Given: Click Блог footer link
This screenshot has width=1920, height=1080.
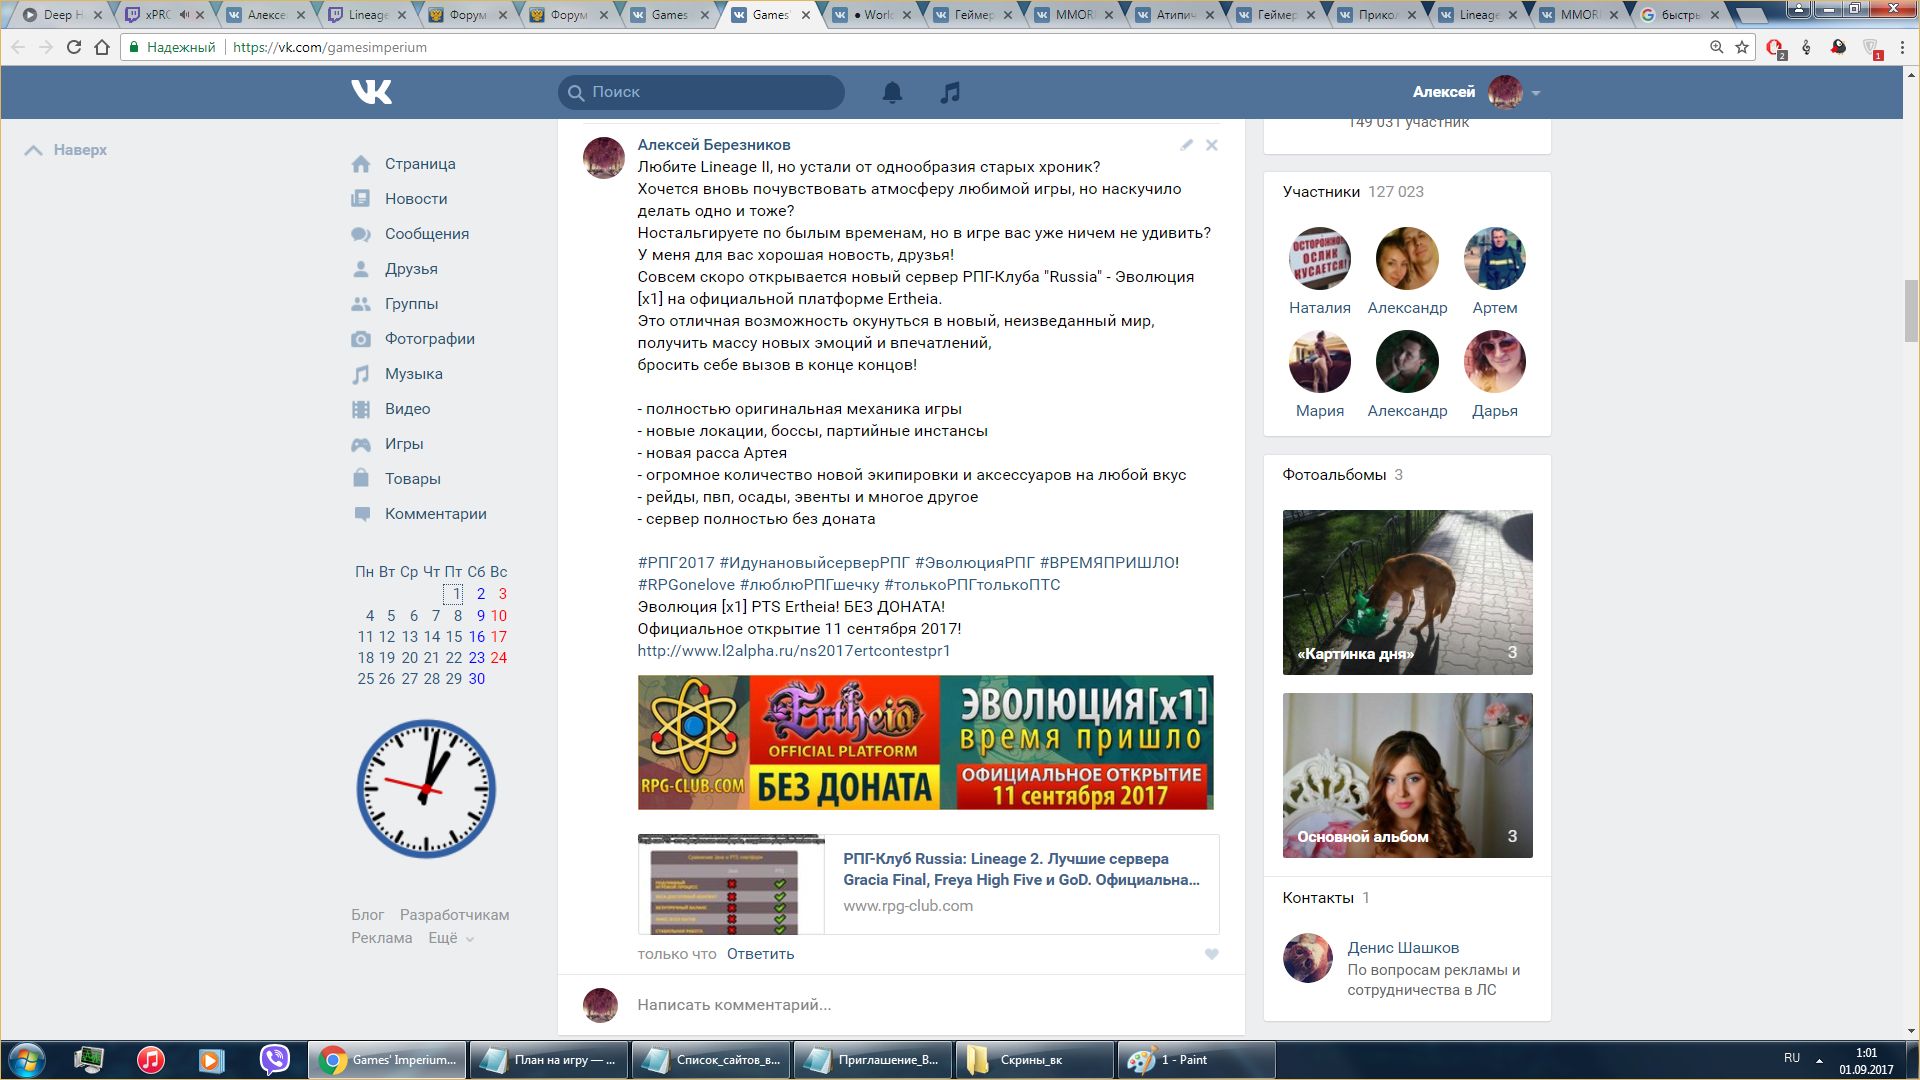Looking at the screenshot, I should (367, 915).
